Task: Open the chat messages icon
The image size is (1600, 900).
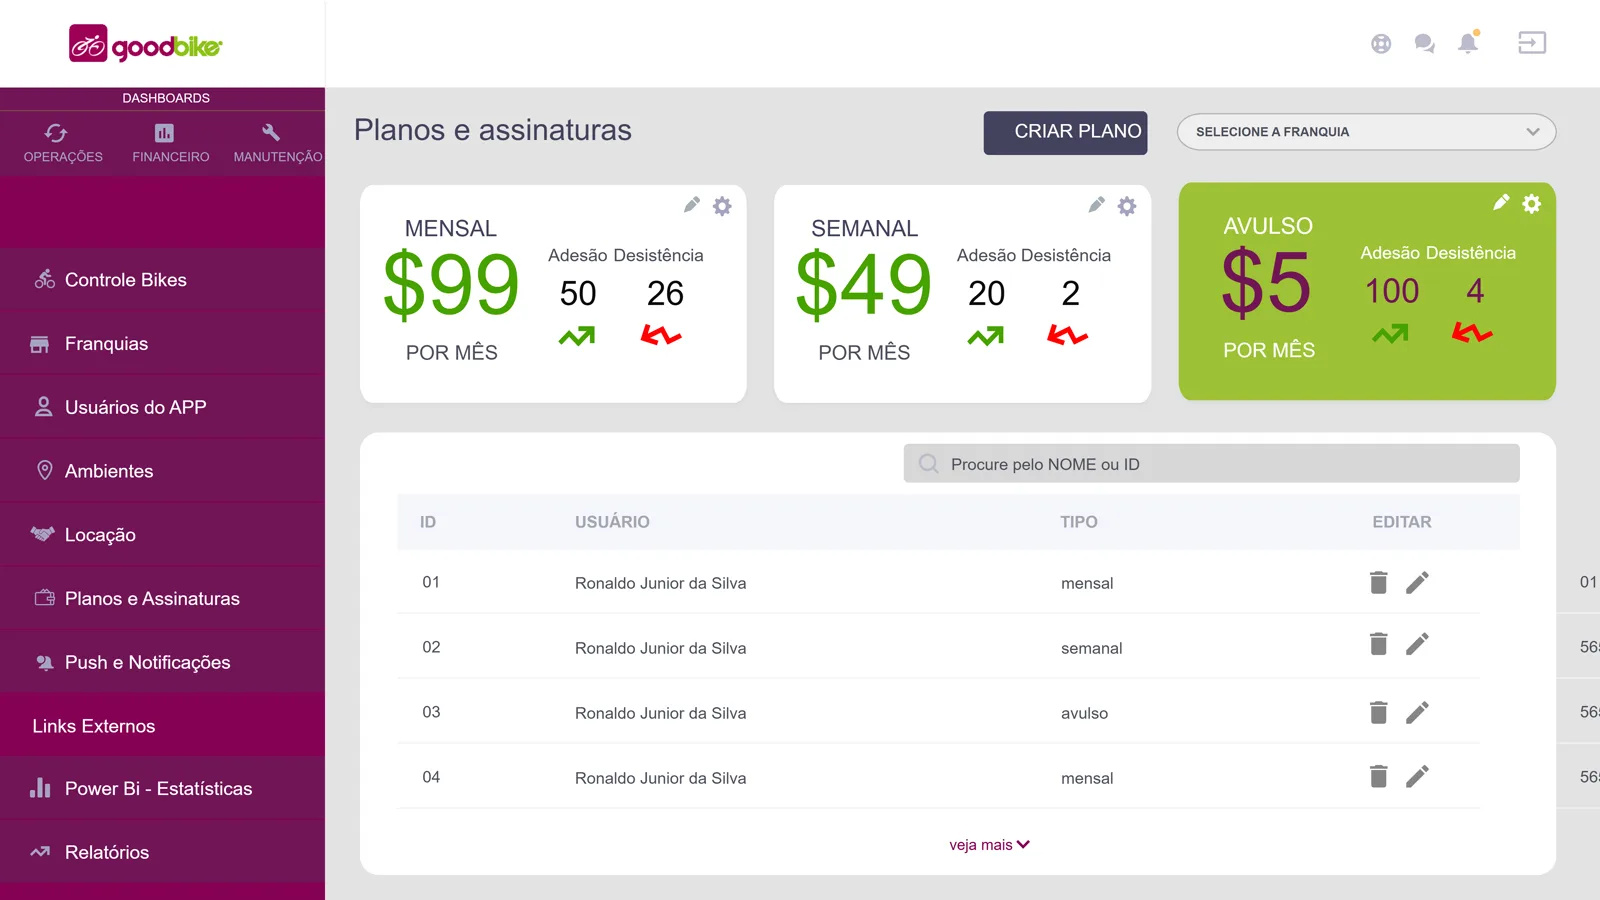Action: [x=1425, y=43]
